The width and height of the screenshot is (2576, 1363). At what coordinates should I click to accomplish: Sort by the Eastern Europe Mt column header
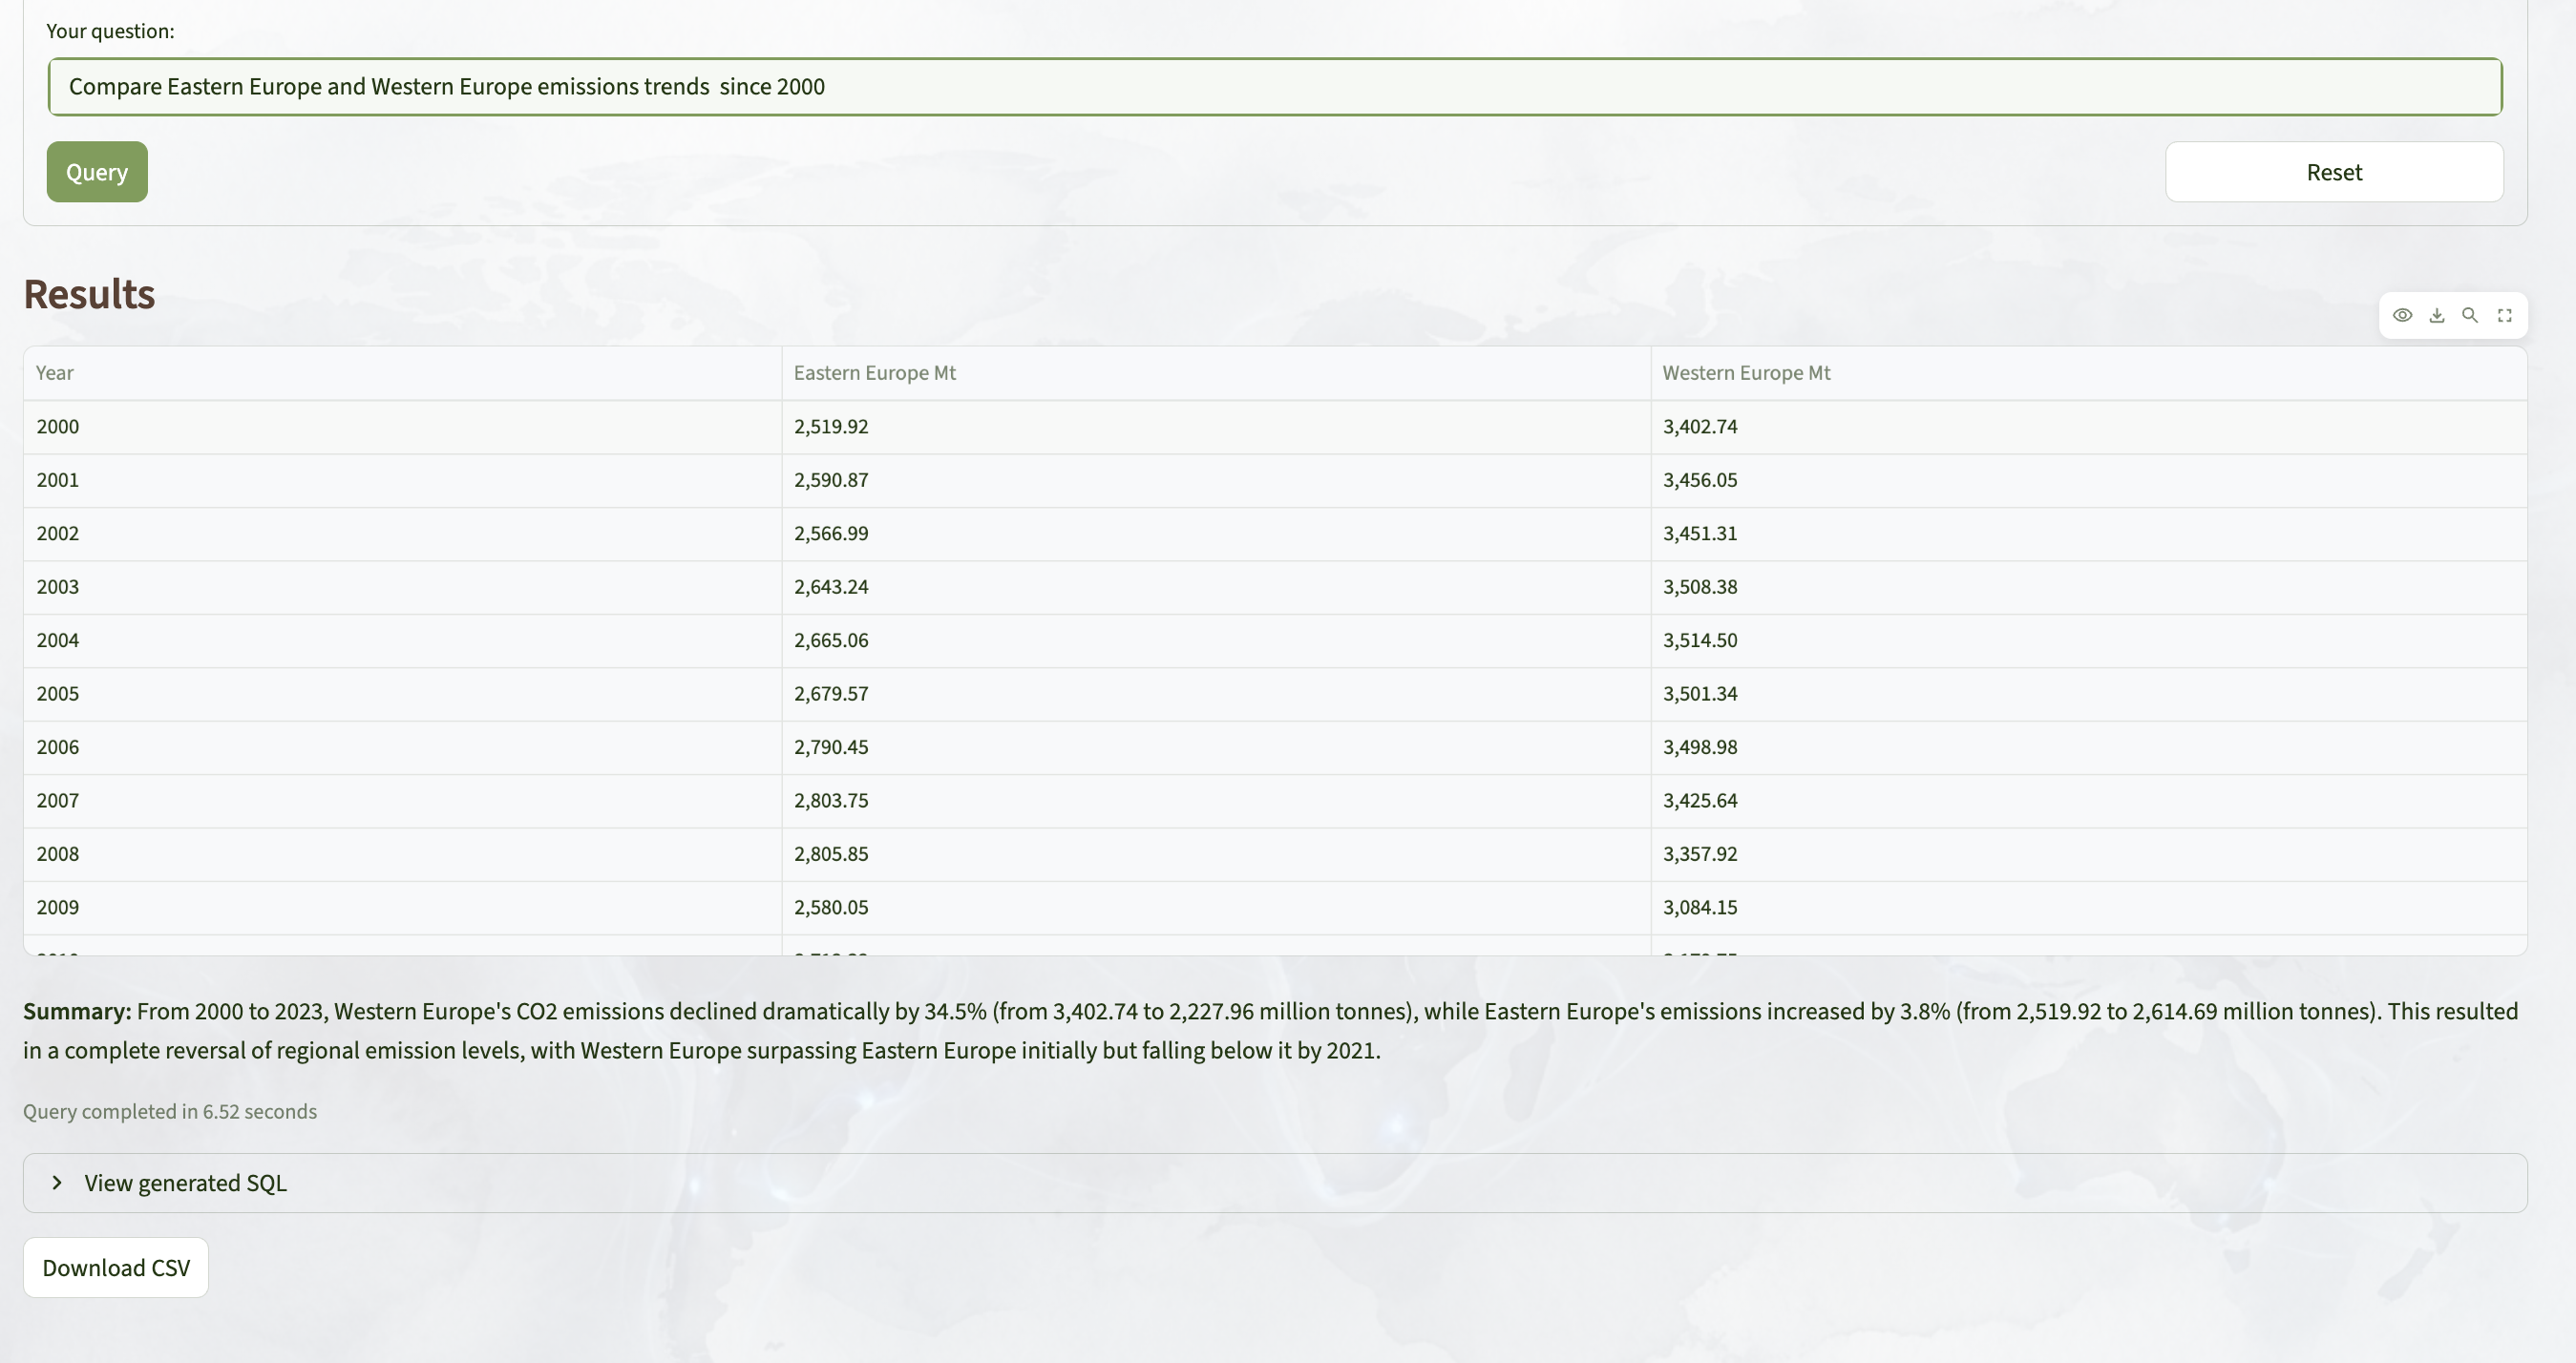pyautogui.click(x=874, y=373)
